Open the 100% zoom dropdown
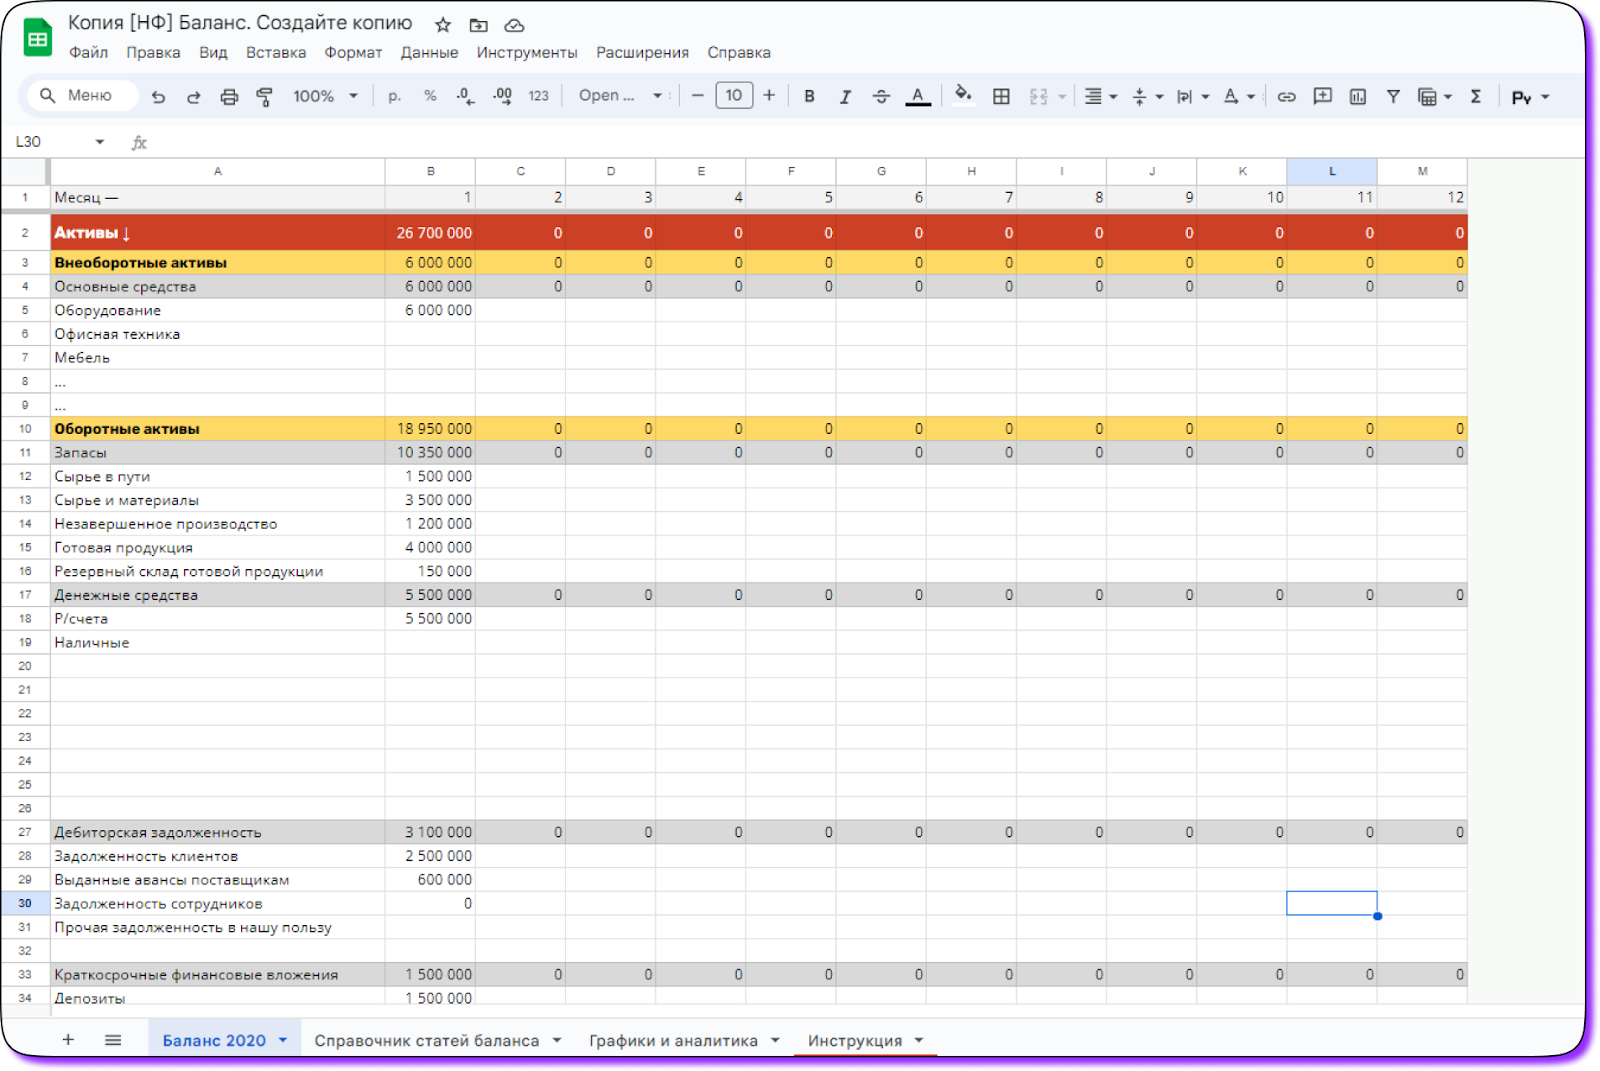The width and height of the screenshot is (1600, 1071). point(325,97)
